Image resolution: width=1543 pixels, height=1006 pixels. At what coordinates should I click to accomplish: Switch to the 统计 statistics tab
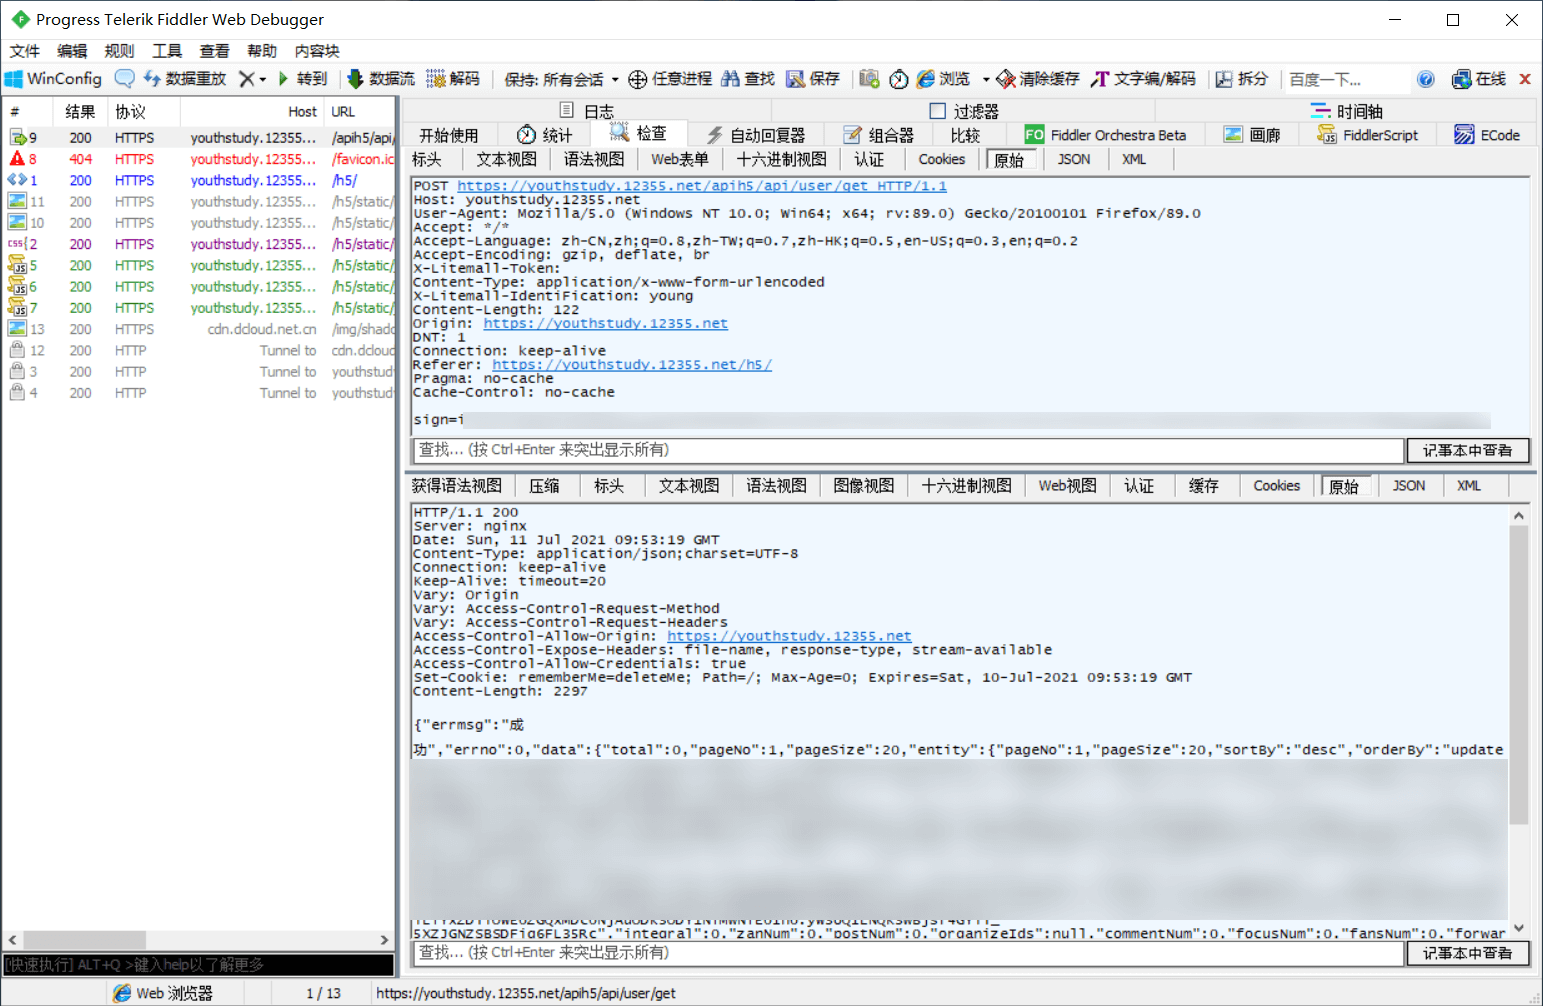[545, 135]
